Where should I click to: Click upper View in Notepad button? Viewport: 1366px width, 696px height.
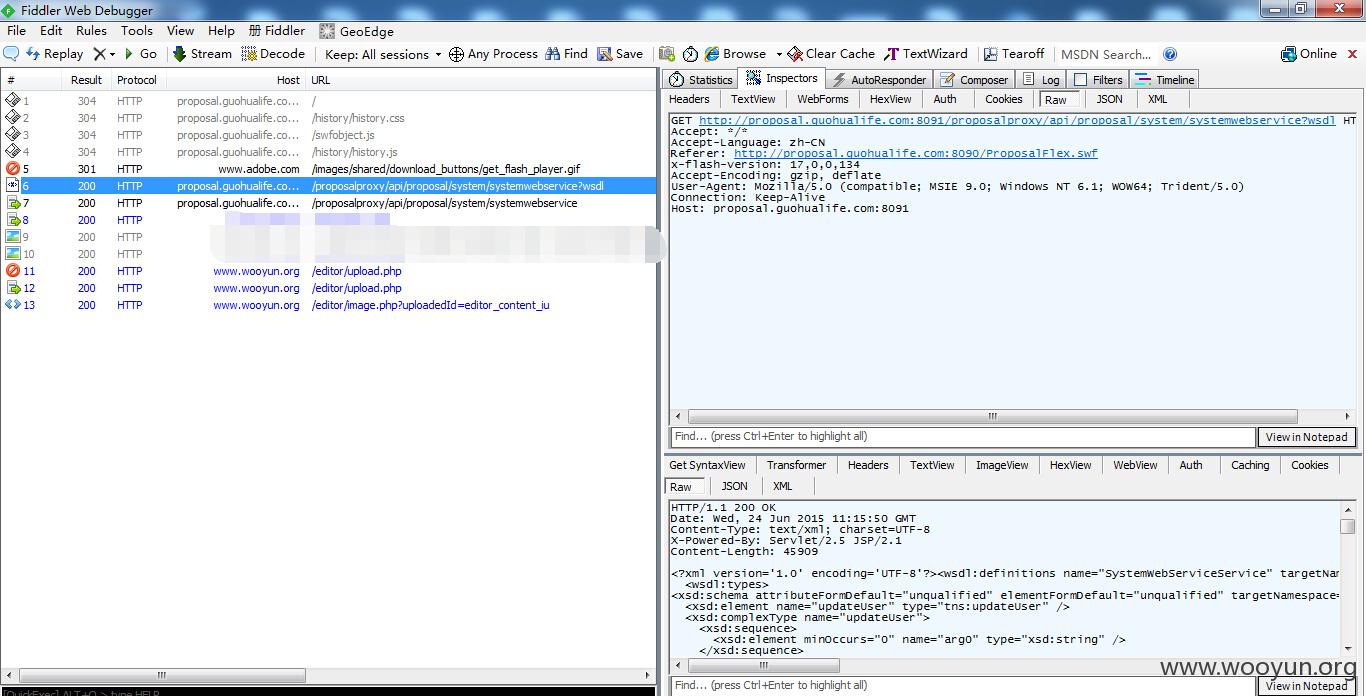(x=1306, y=437)
